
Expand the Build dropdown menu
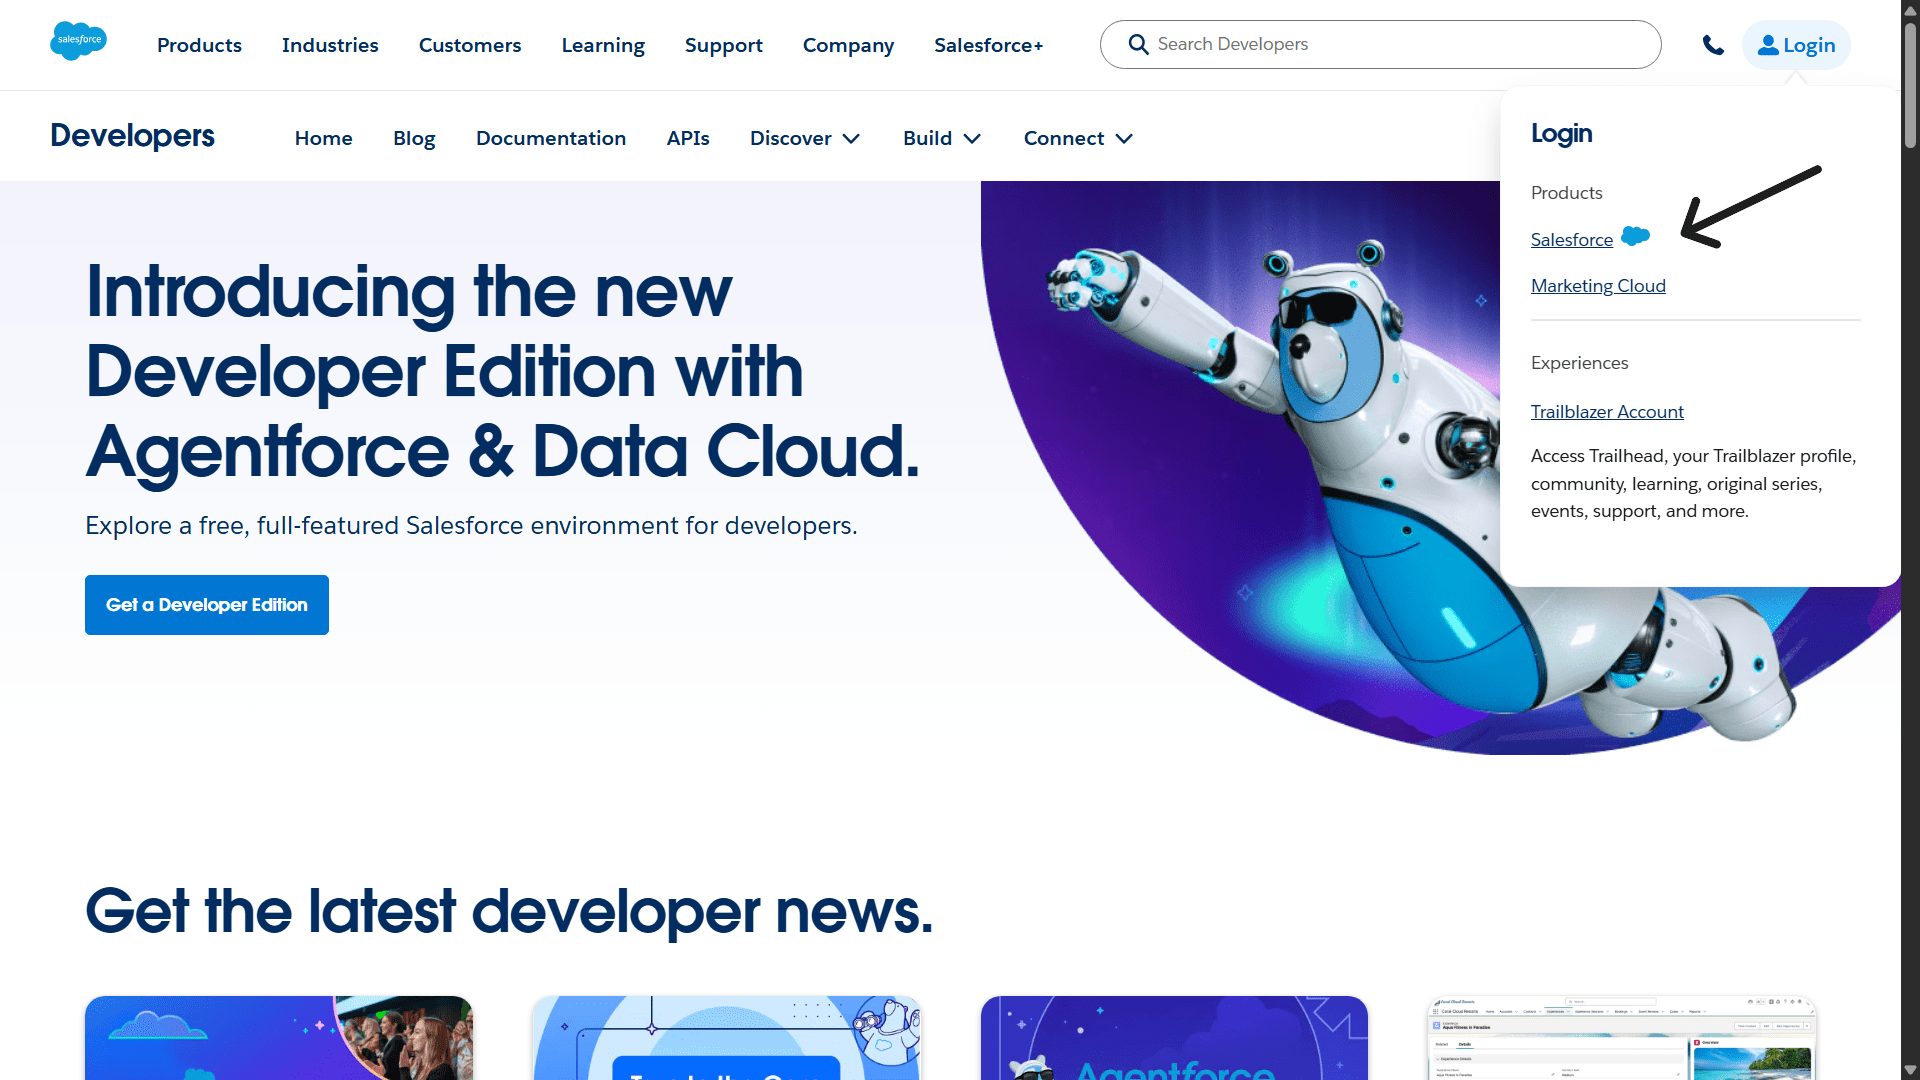click(942, 138)
